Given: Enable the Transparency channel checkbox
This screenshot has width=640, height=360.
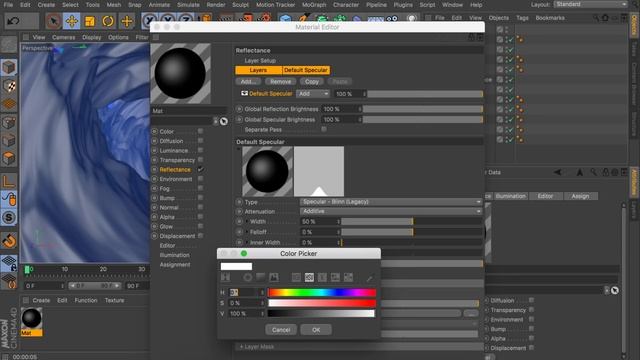Looking at the screenshot, I should click(200, 160).
